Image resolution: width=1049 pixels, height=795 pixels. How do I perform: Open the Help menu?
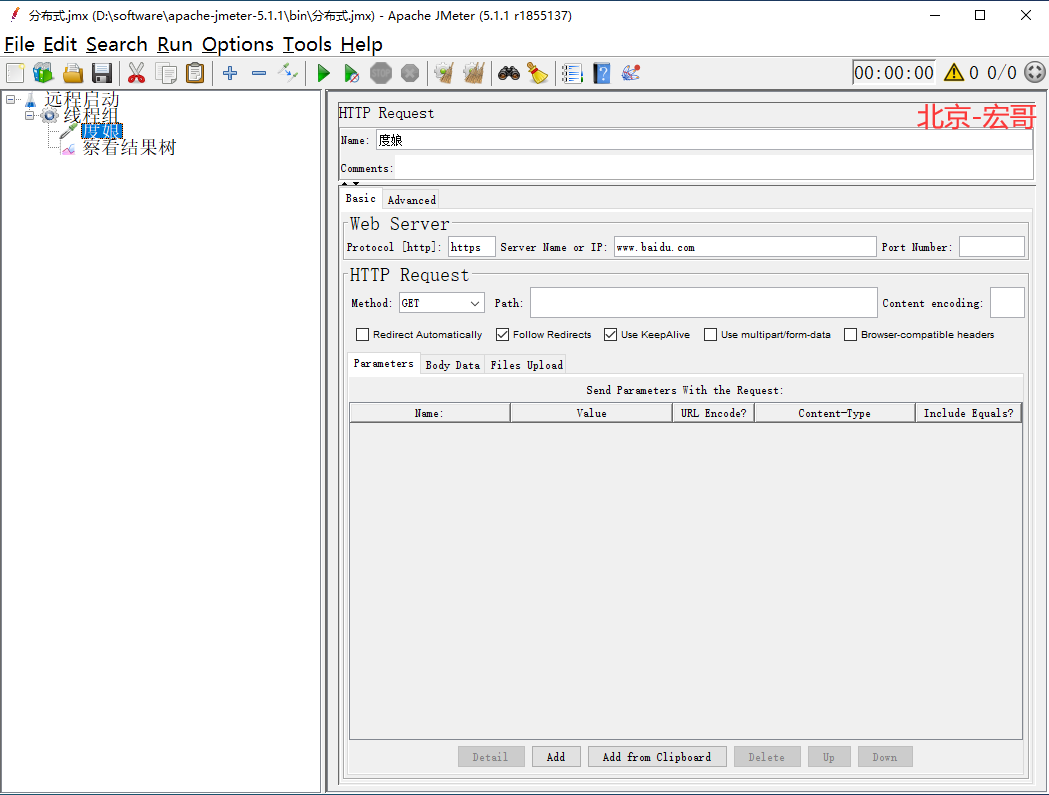[361, 45]
